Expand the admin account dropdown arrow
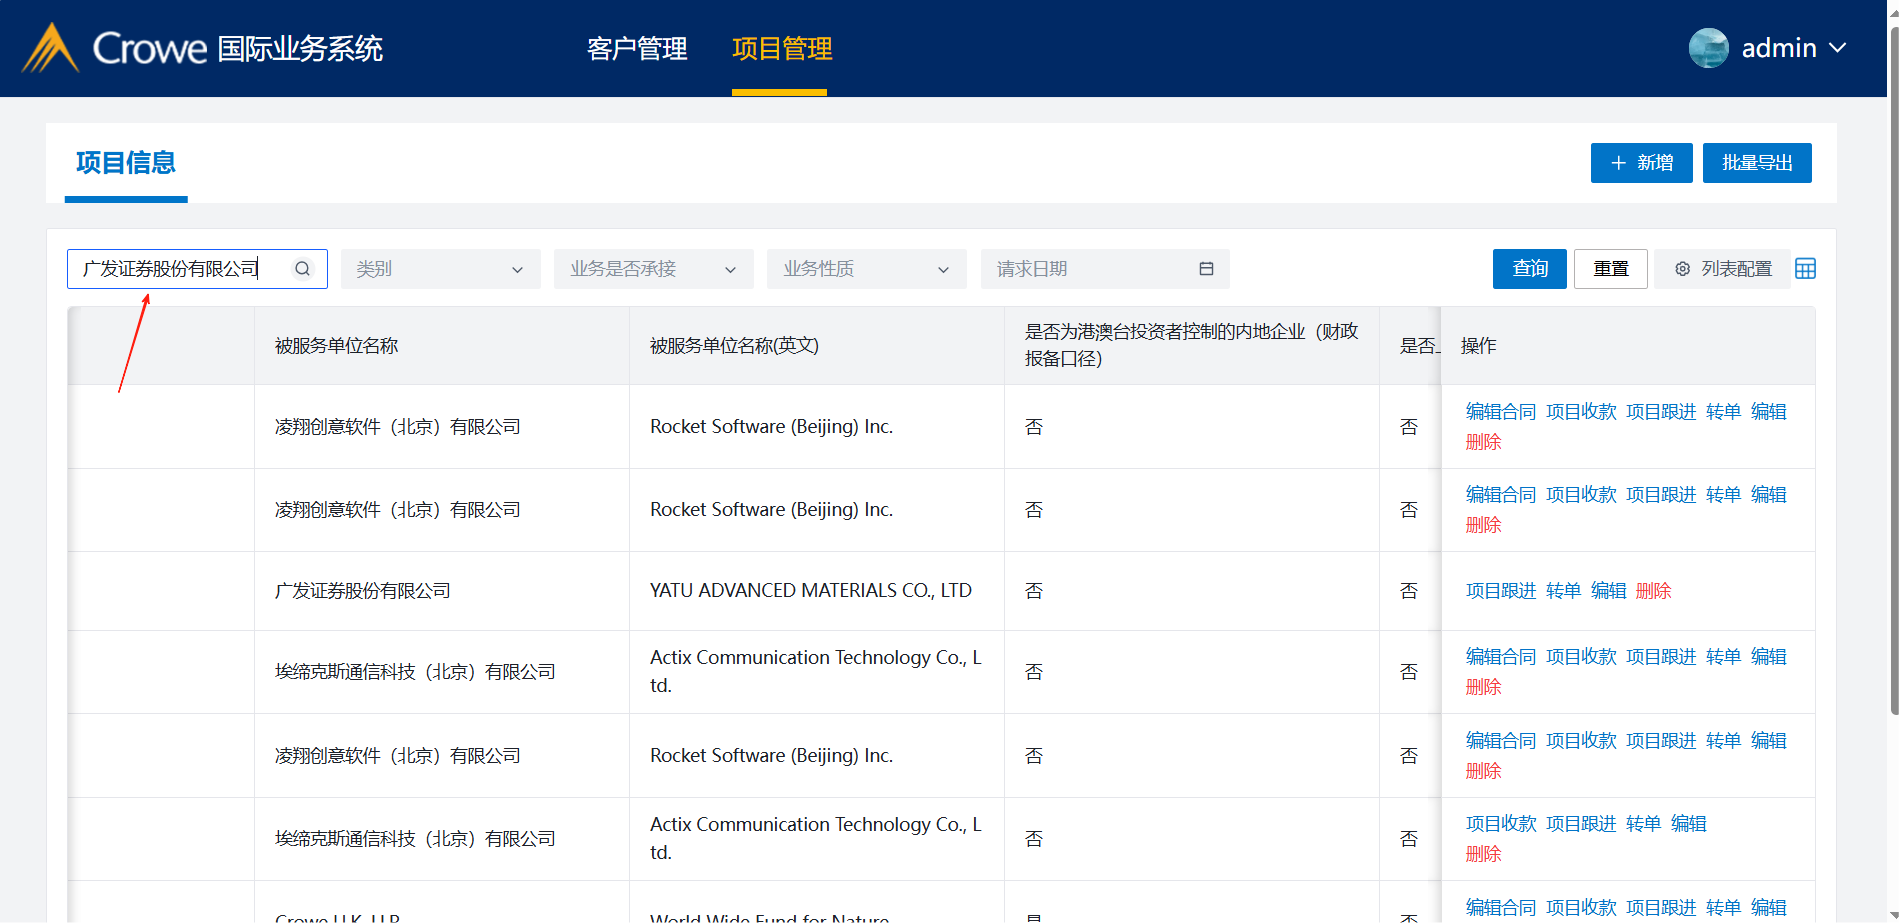The height and width of the screenshot is (923, 1899). point(1838,48)
